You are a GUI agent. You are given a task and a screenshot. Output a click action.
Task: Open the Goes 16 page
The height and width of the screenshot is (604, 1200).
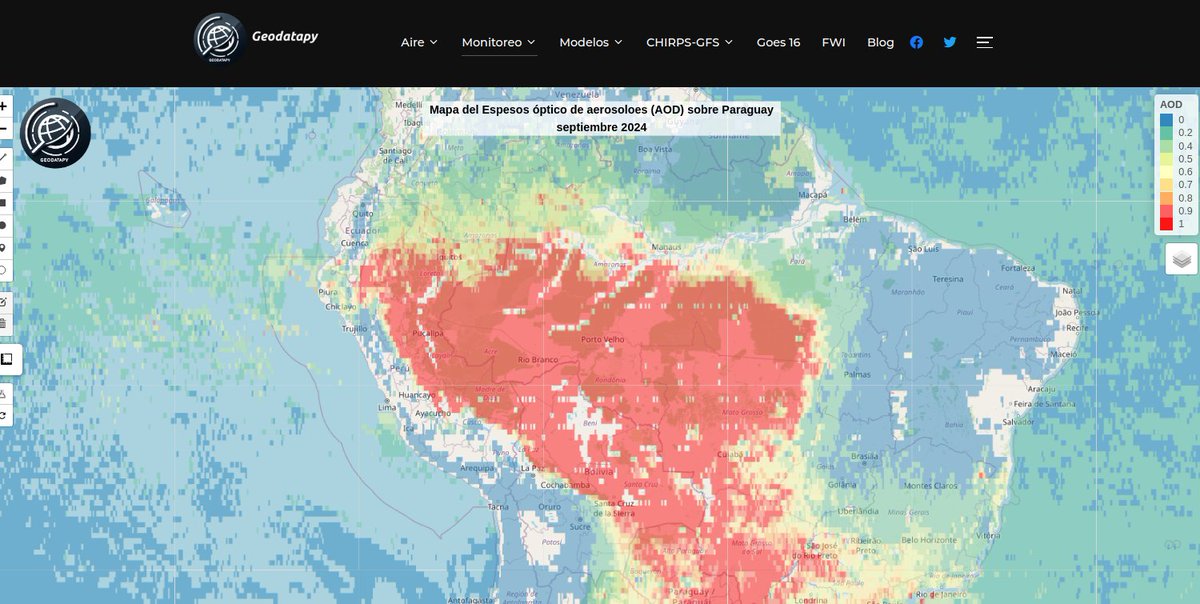(x=778, y=42)
